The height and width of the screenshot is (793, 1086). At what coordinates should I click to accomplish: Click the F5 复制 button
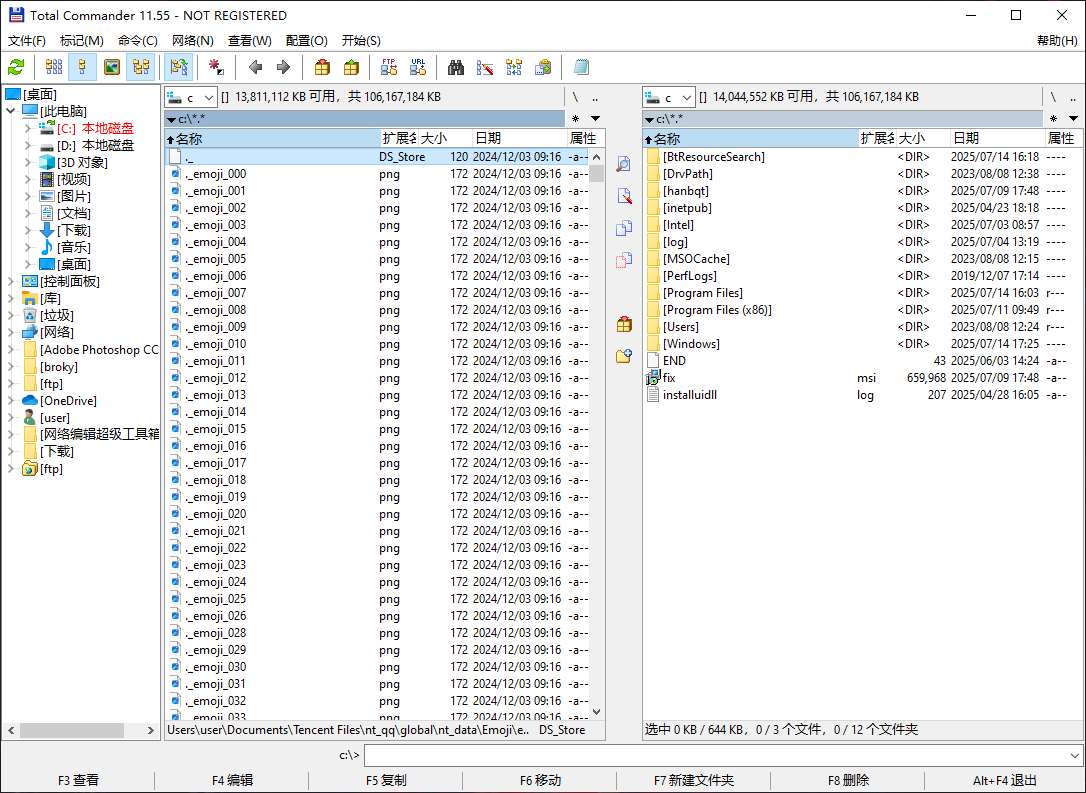(x=386, y=781)
